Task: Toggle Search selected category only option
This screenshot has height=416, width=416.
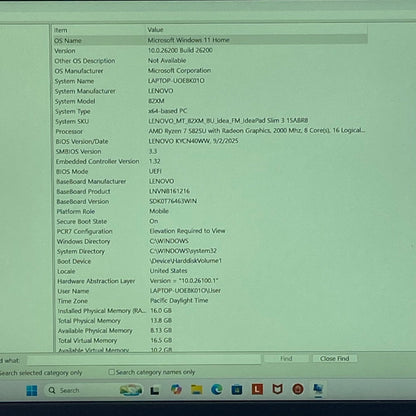Action: pyautogui.click(x=41, y=373)
